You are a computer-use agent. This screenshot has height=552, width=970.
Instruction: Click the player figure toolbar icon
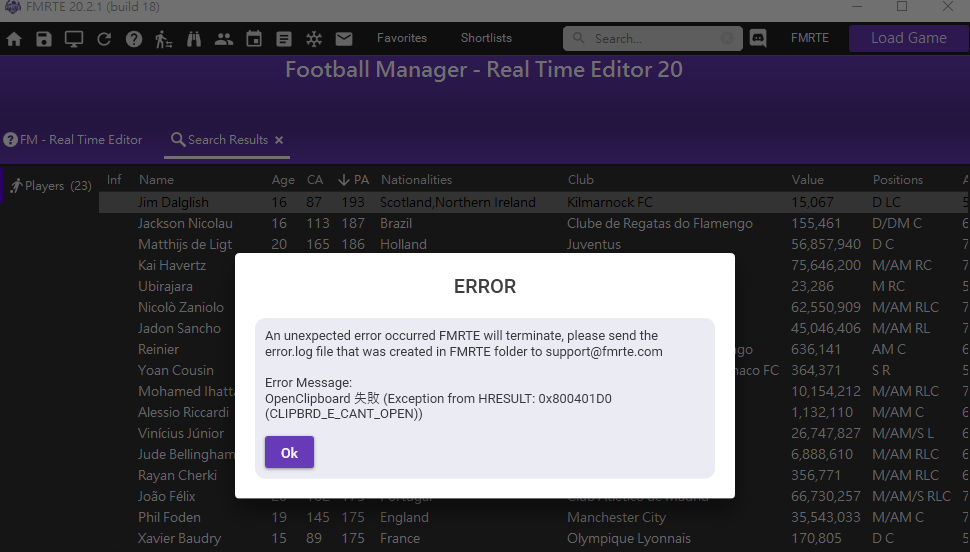(163, 40)
